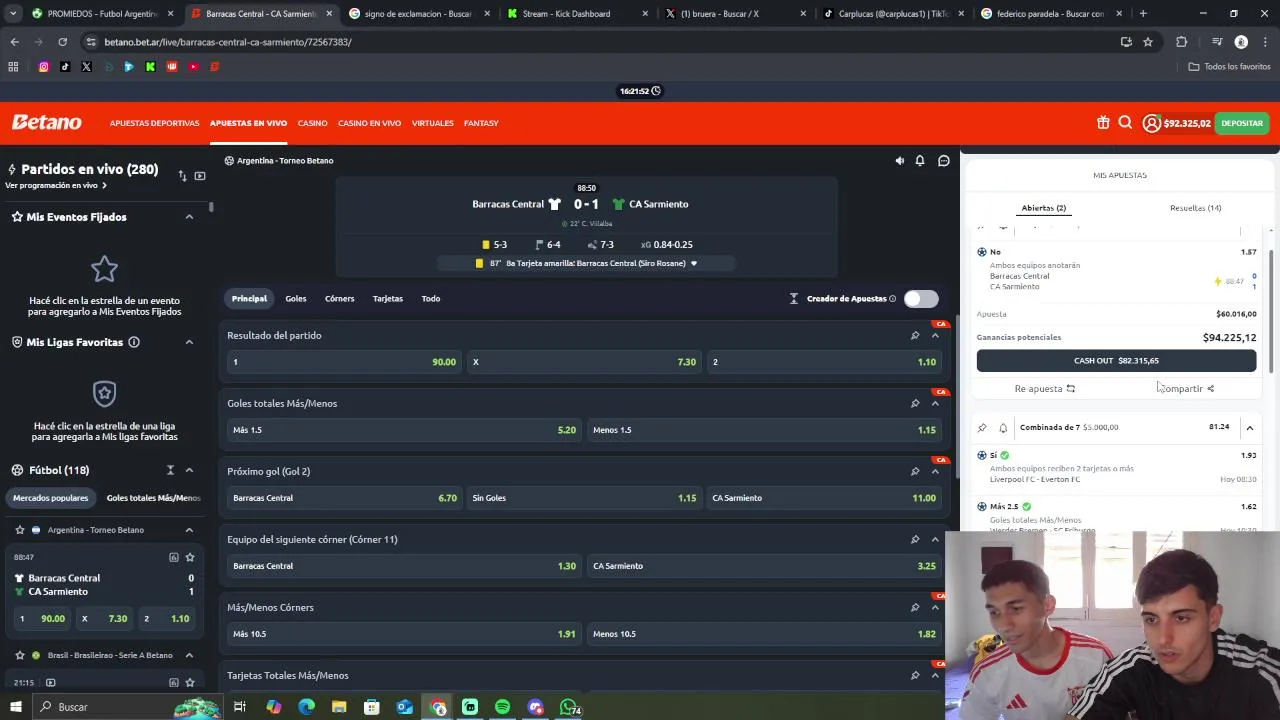This screenshot has width=1280, height=720.
Task: Pin the Combinada de 7 bet
Action: coord(982,427)
